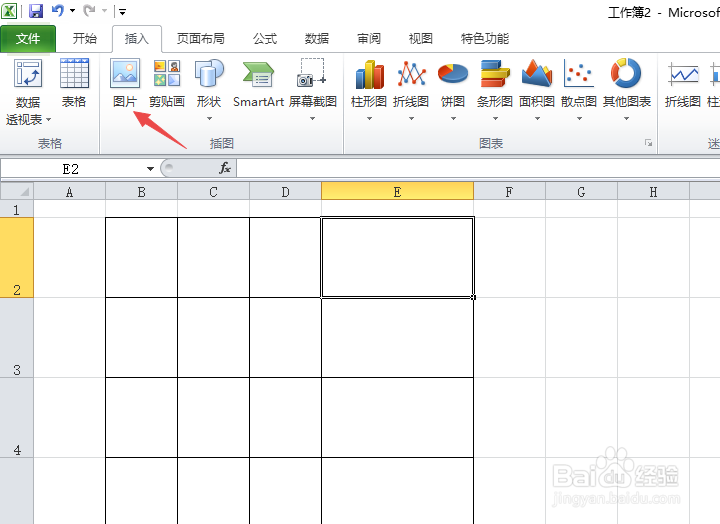Insert a PivotTable (数据透视表)

click(x=28, y=92)
